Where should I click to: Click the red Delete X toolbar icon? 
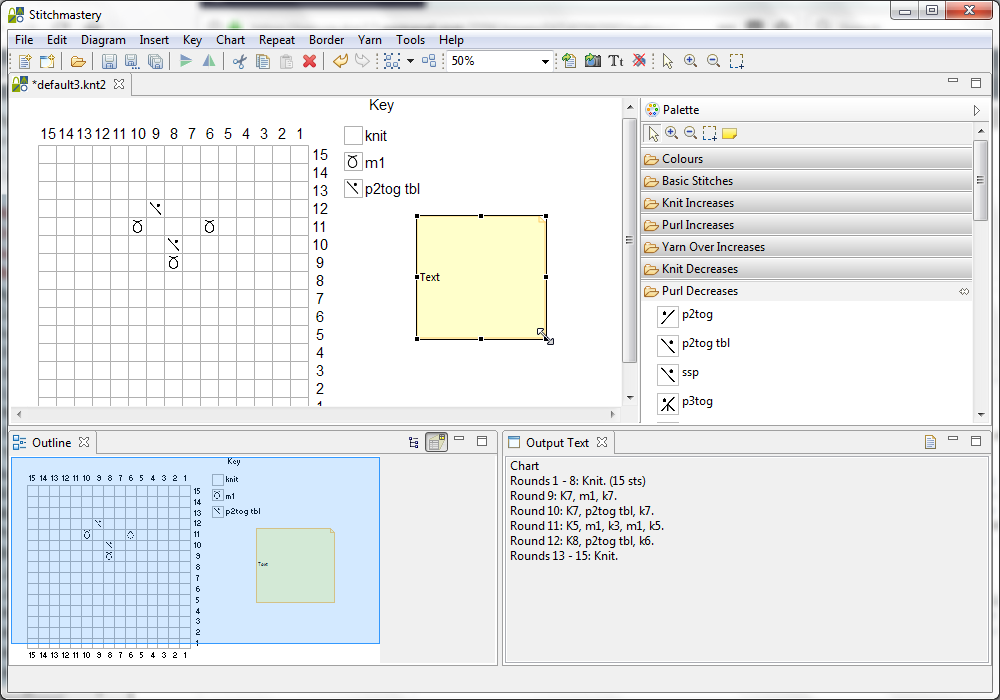309,61
